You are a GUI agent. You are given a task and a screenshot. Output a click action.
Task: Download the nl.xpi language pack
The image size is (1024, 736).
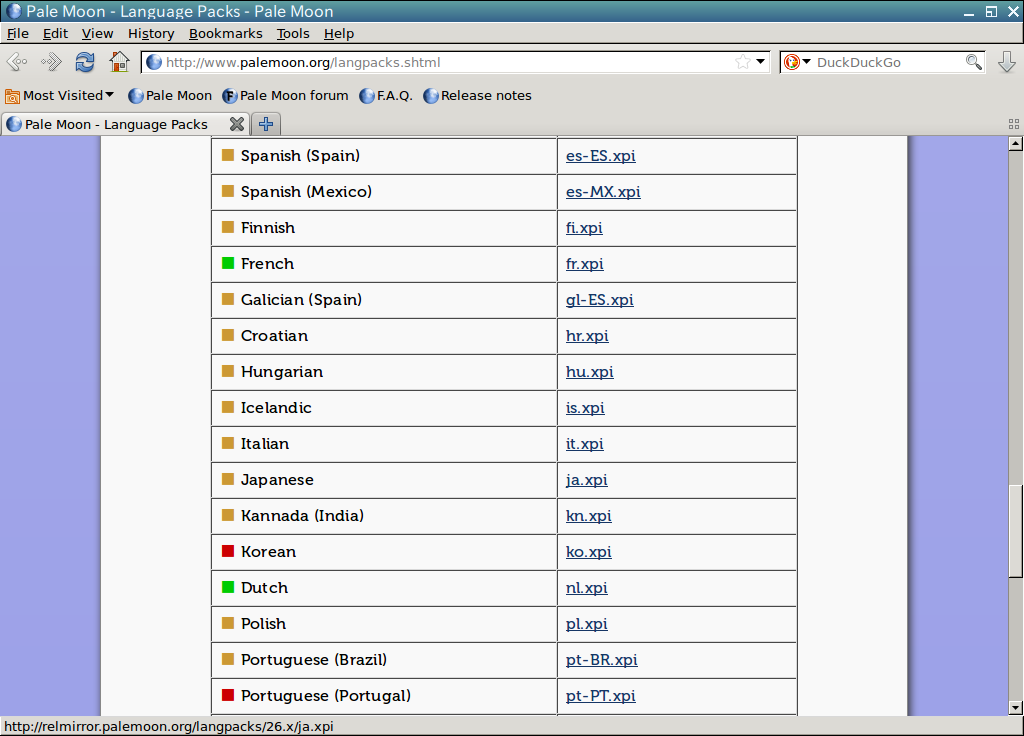(586, 588)
